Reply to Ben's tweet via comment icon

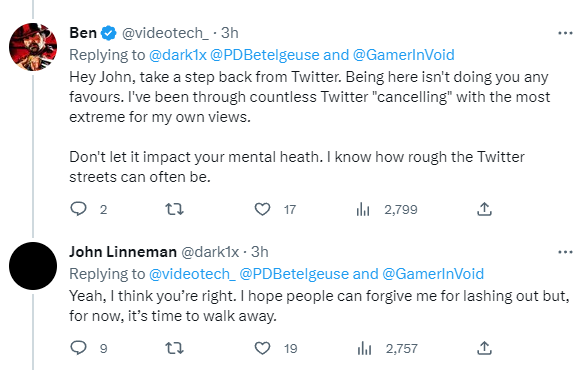[79, 209]
